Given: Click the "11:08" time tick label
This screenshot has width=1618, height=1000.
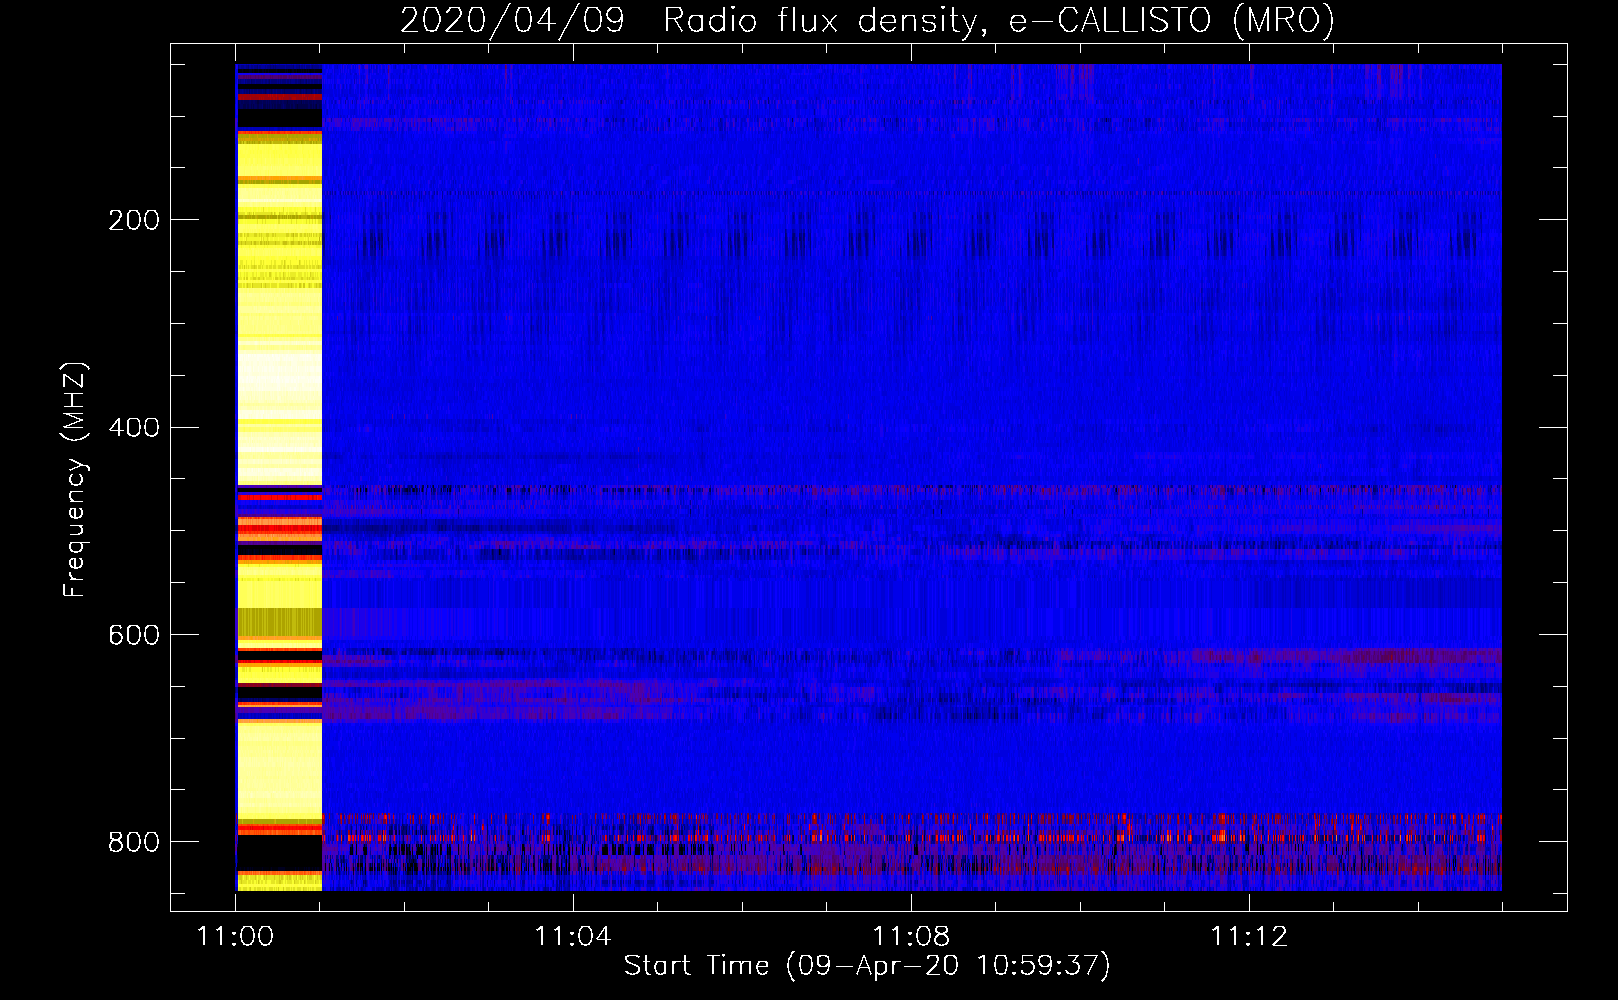Looking at the screenshot, I should pos(910,936).
